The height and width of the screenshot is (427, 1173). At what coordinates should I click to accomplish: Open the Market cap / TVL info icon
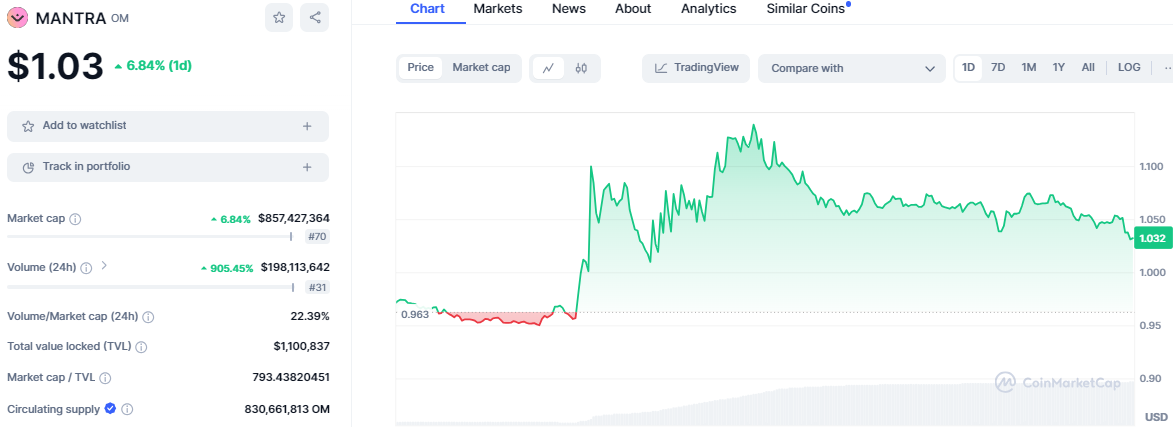click(x=105, y=378)
